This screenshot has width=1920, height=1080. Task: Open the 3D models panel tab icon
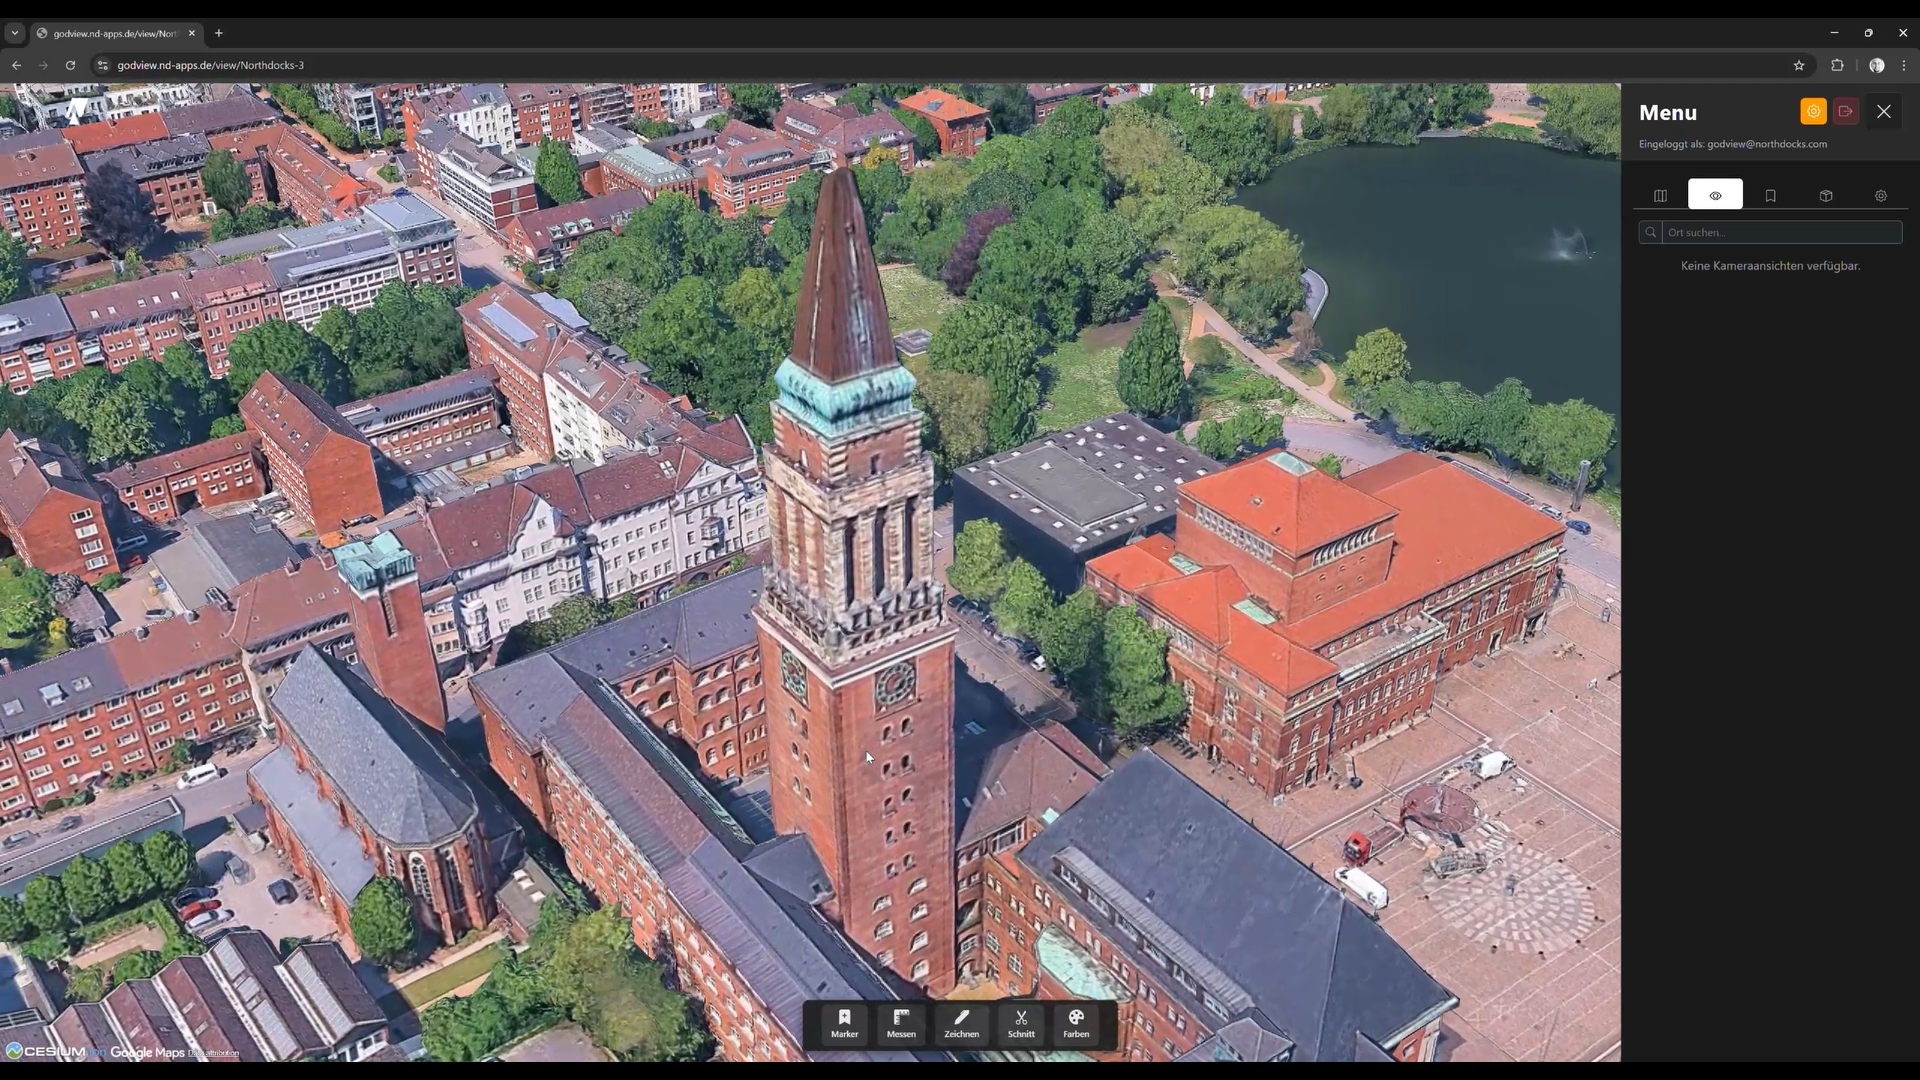1826,196
